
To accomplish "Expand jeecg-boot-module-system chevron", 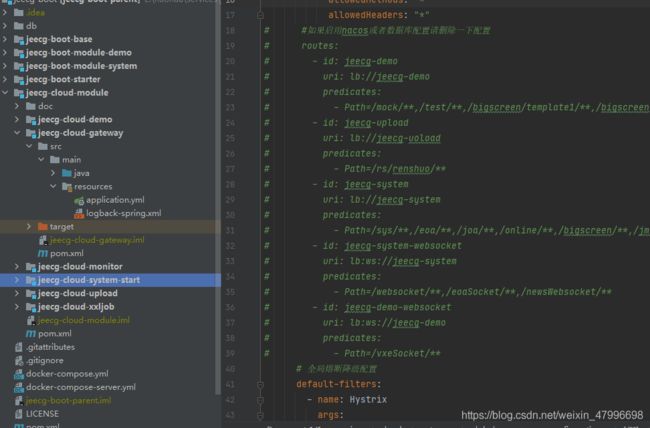I will coord(5,66).
